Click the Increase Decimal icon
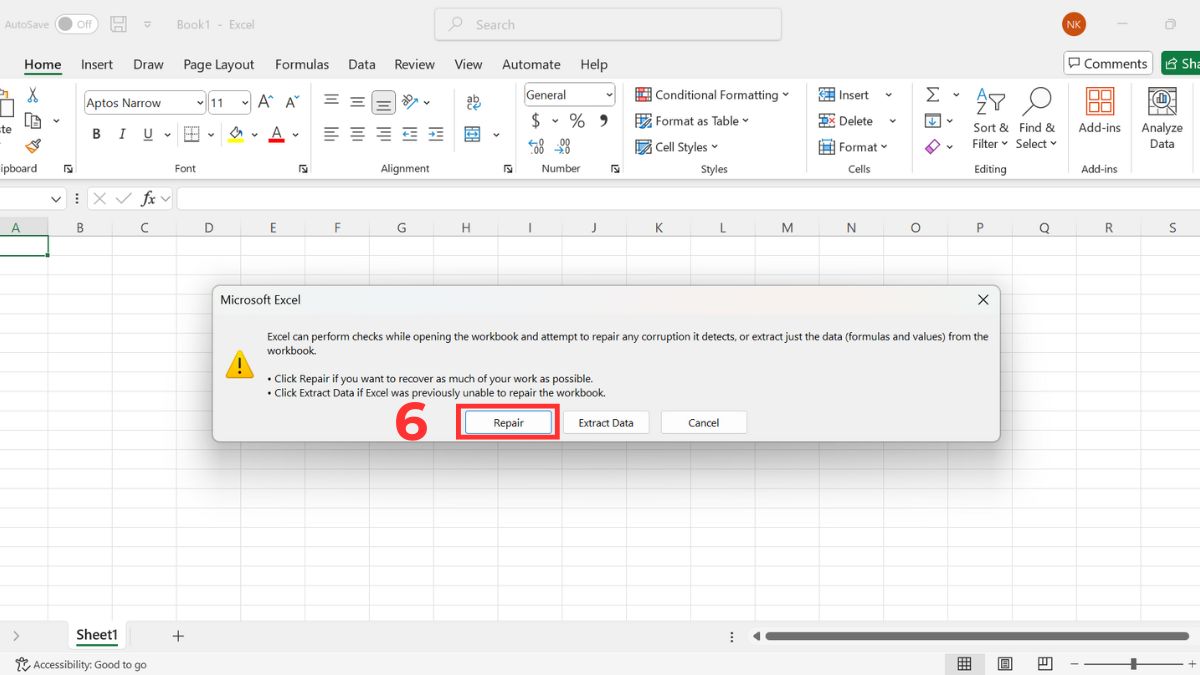Viewport: 1200px width, 675px height. tap(537, 147)
